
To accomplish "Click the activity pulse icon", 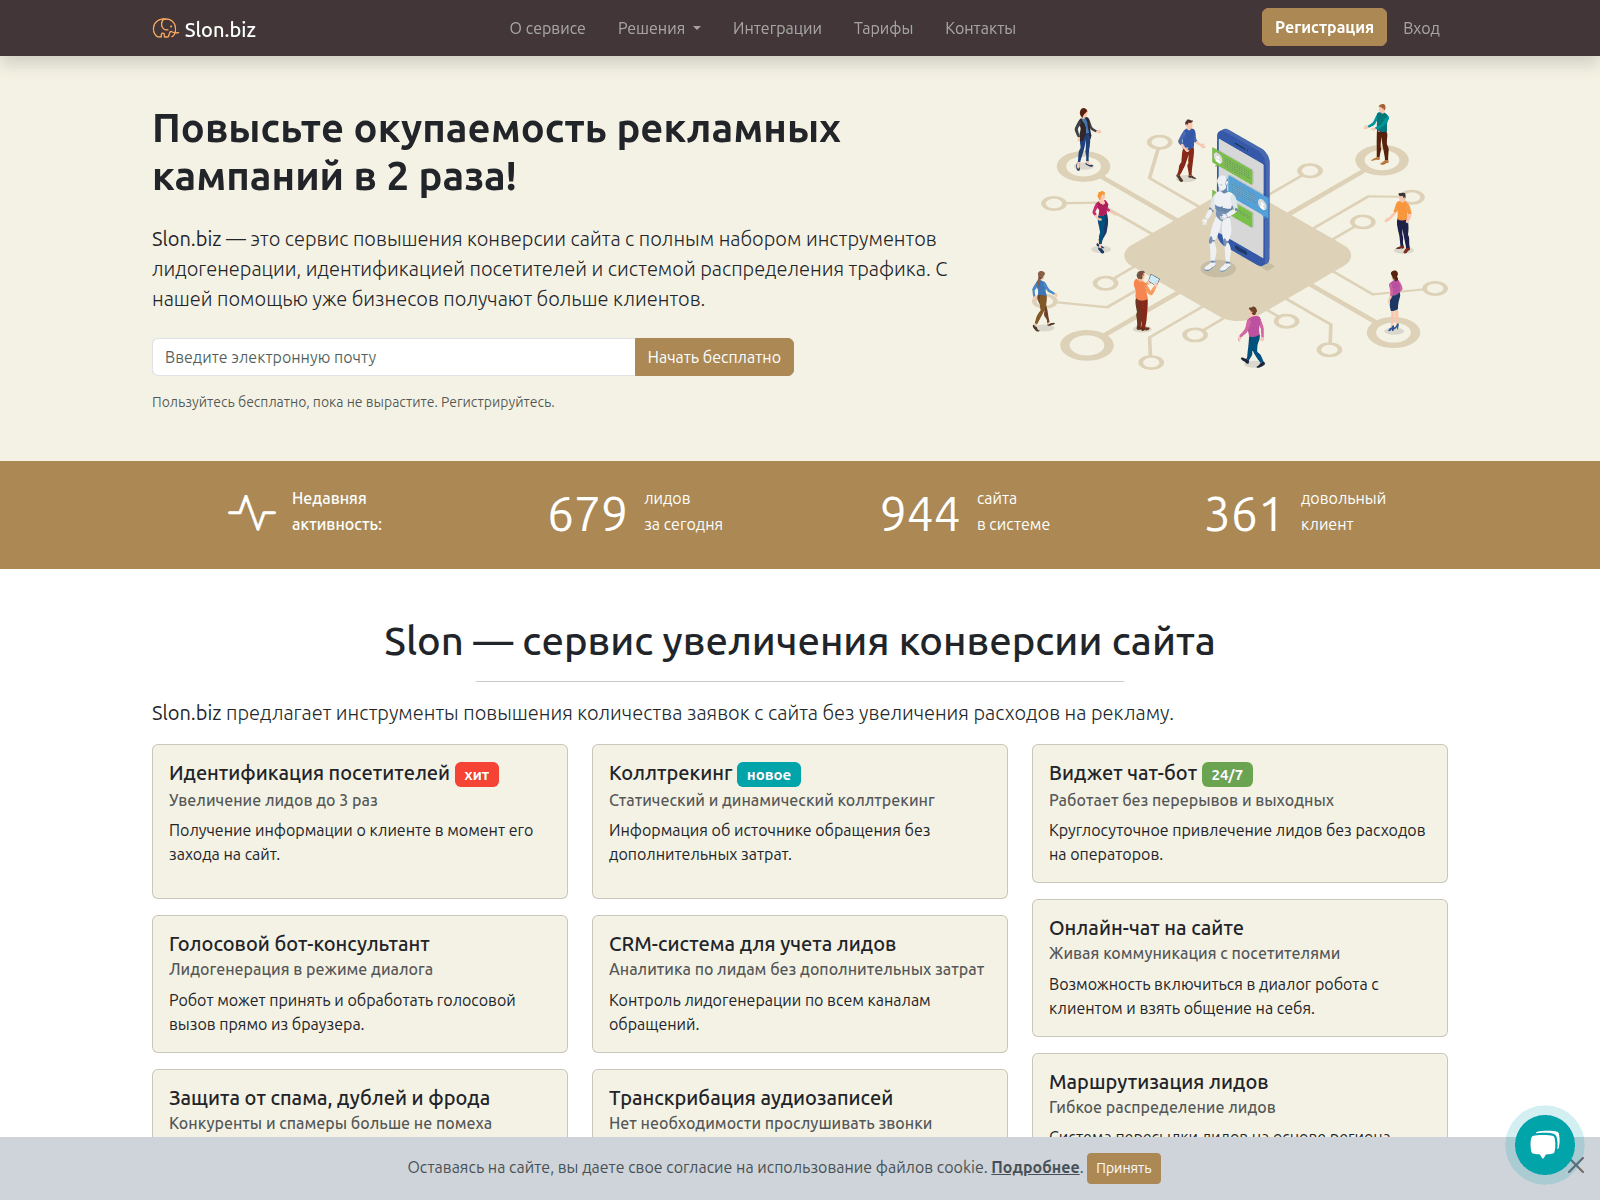I will 253,513.
